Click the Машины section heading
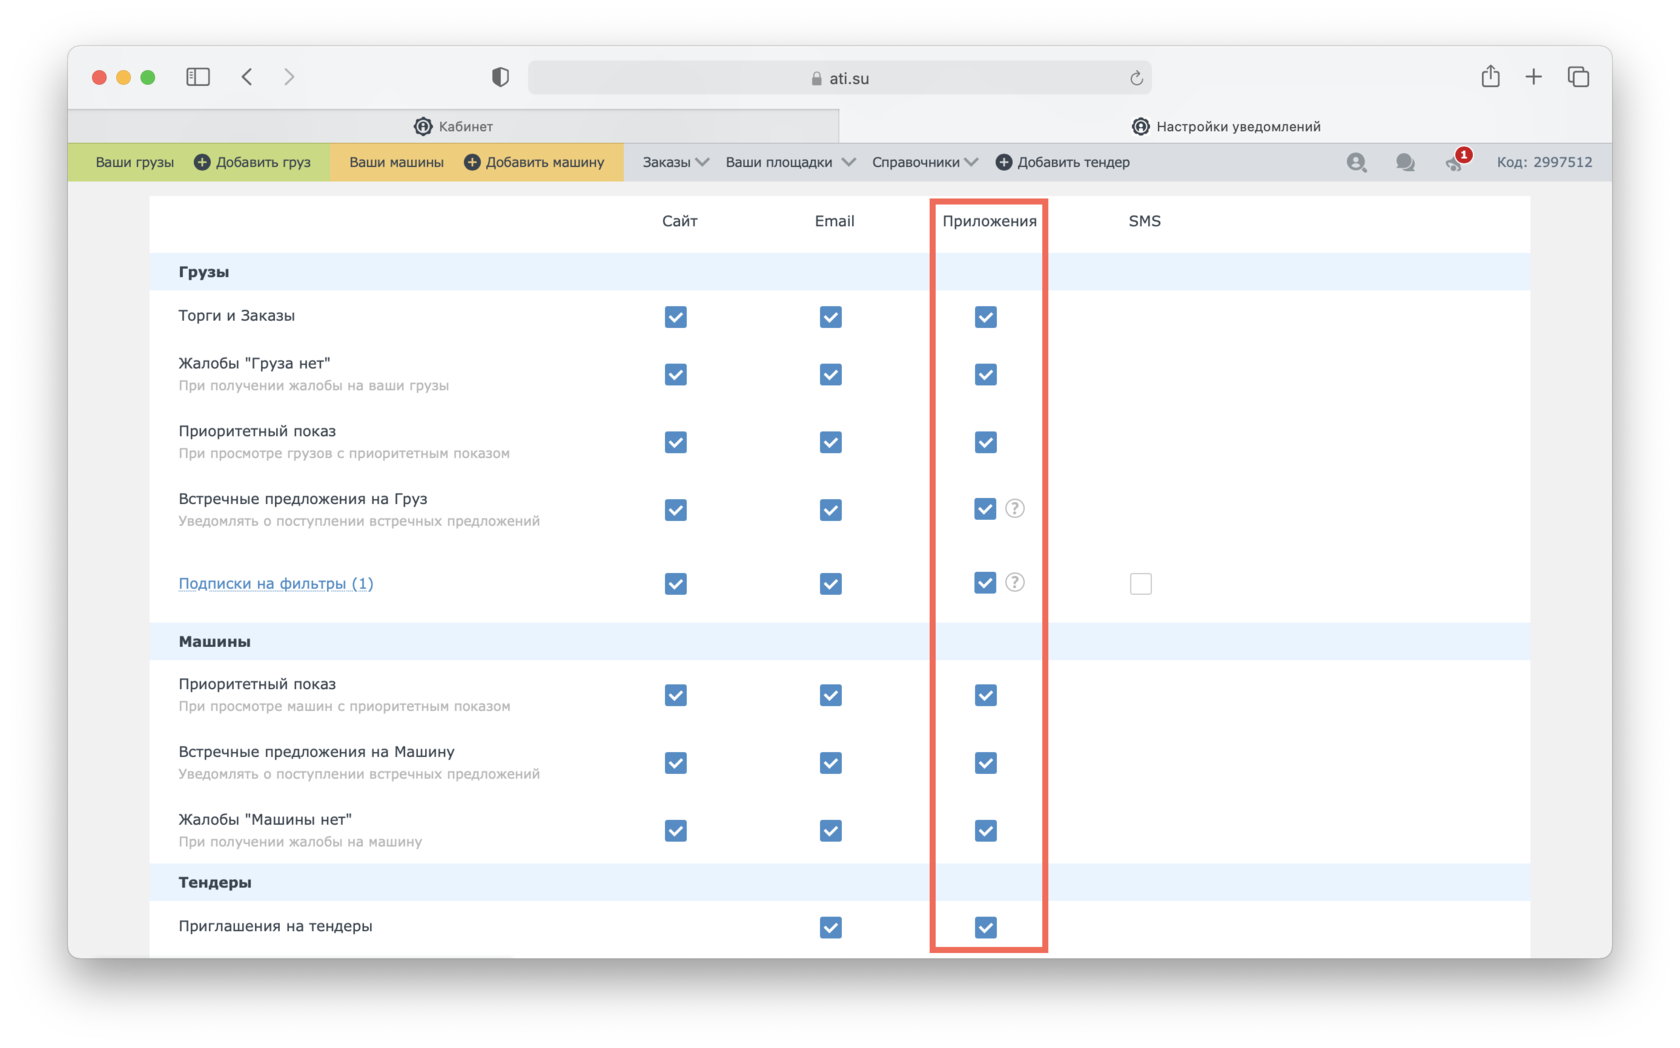 click(214, 641)
